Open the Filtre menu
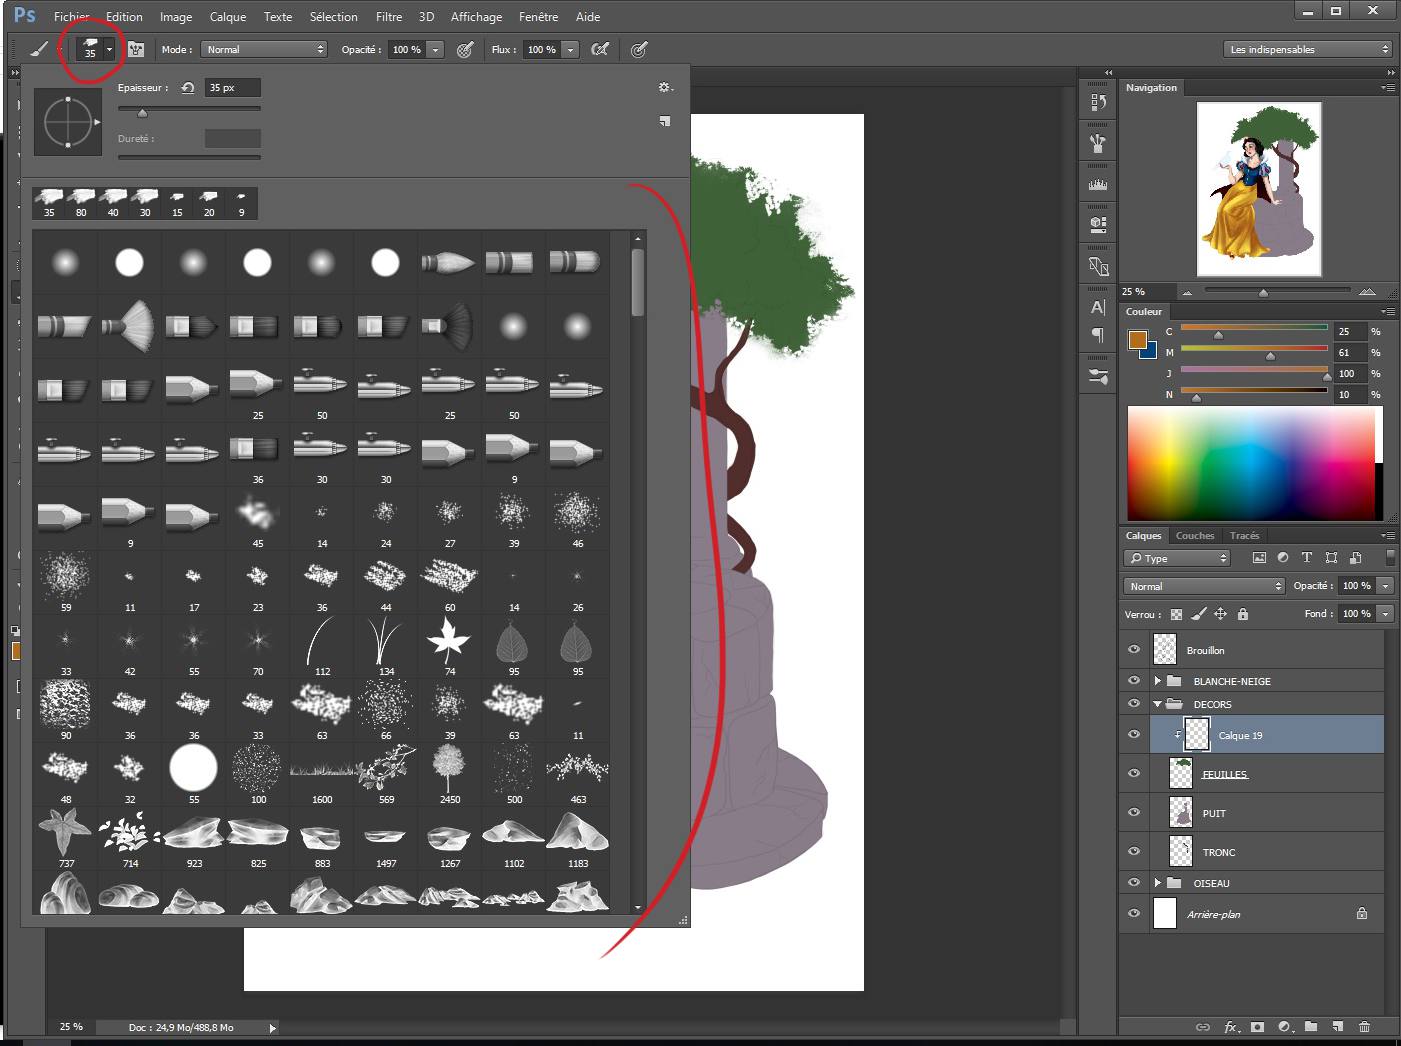Image resolution: width=1401 pixels, height=1046 pixels. pos(389,16)
